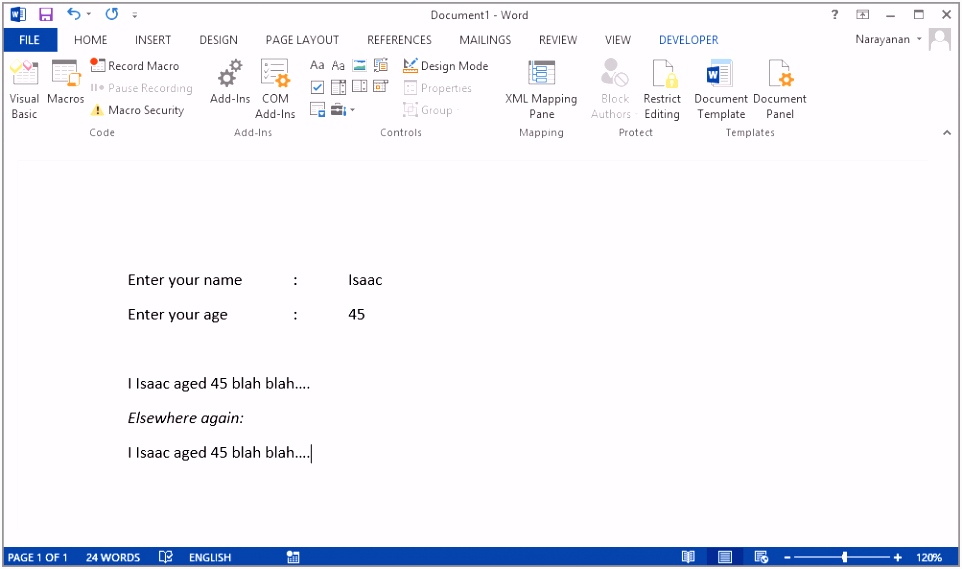Switch to the MAILINGS tab
Image resolution: width=962 pixels, height=569 pixels.
coord(485,40)
